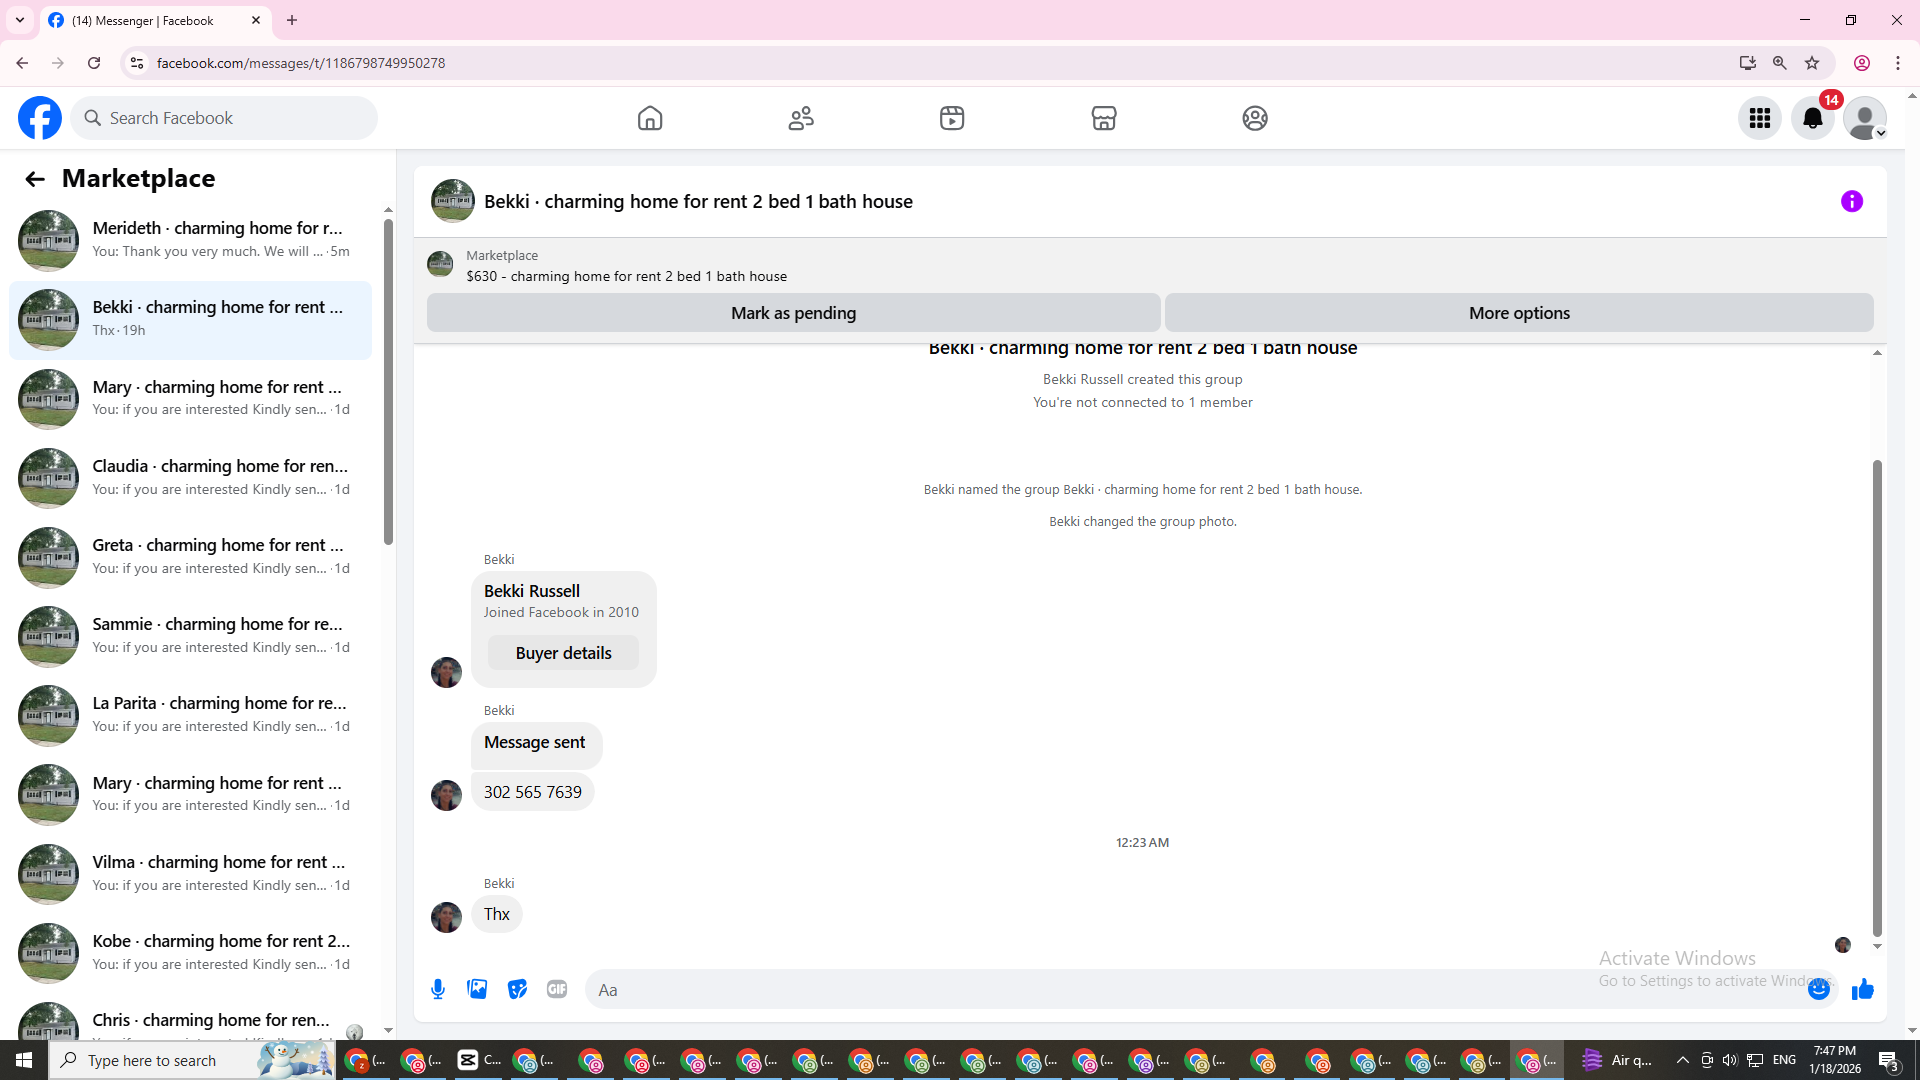Open the Facebook apps grid menu
1920x1080 pixels.
pyautogui.click(x=1759, y=118)
